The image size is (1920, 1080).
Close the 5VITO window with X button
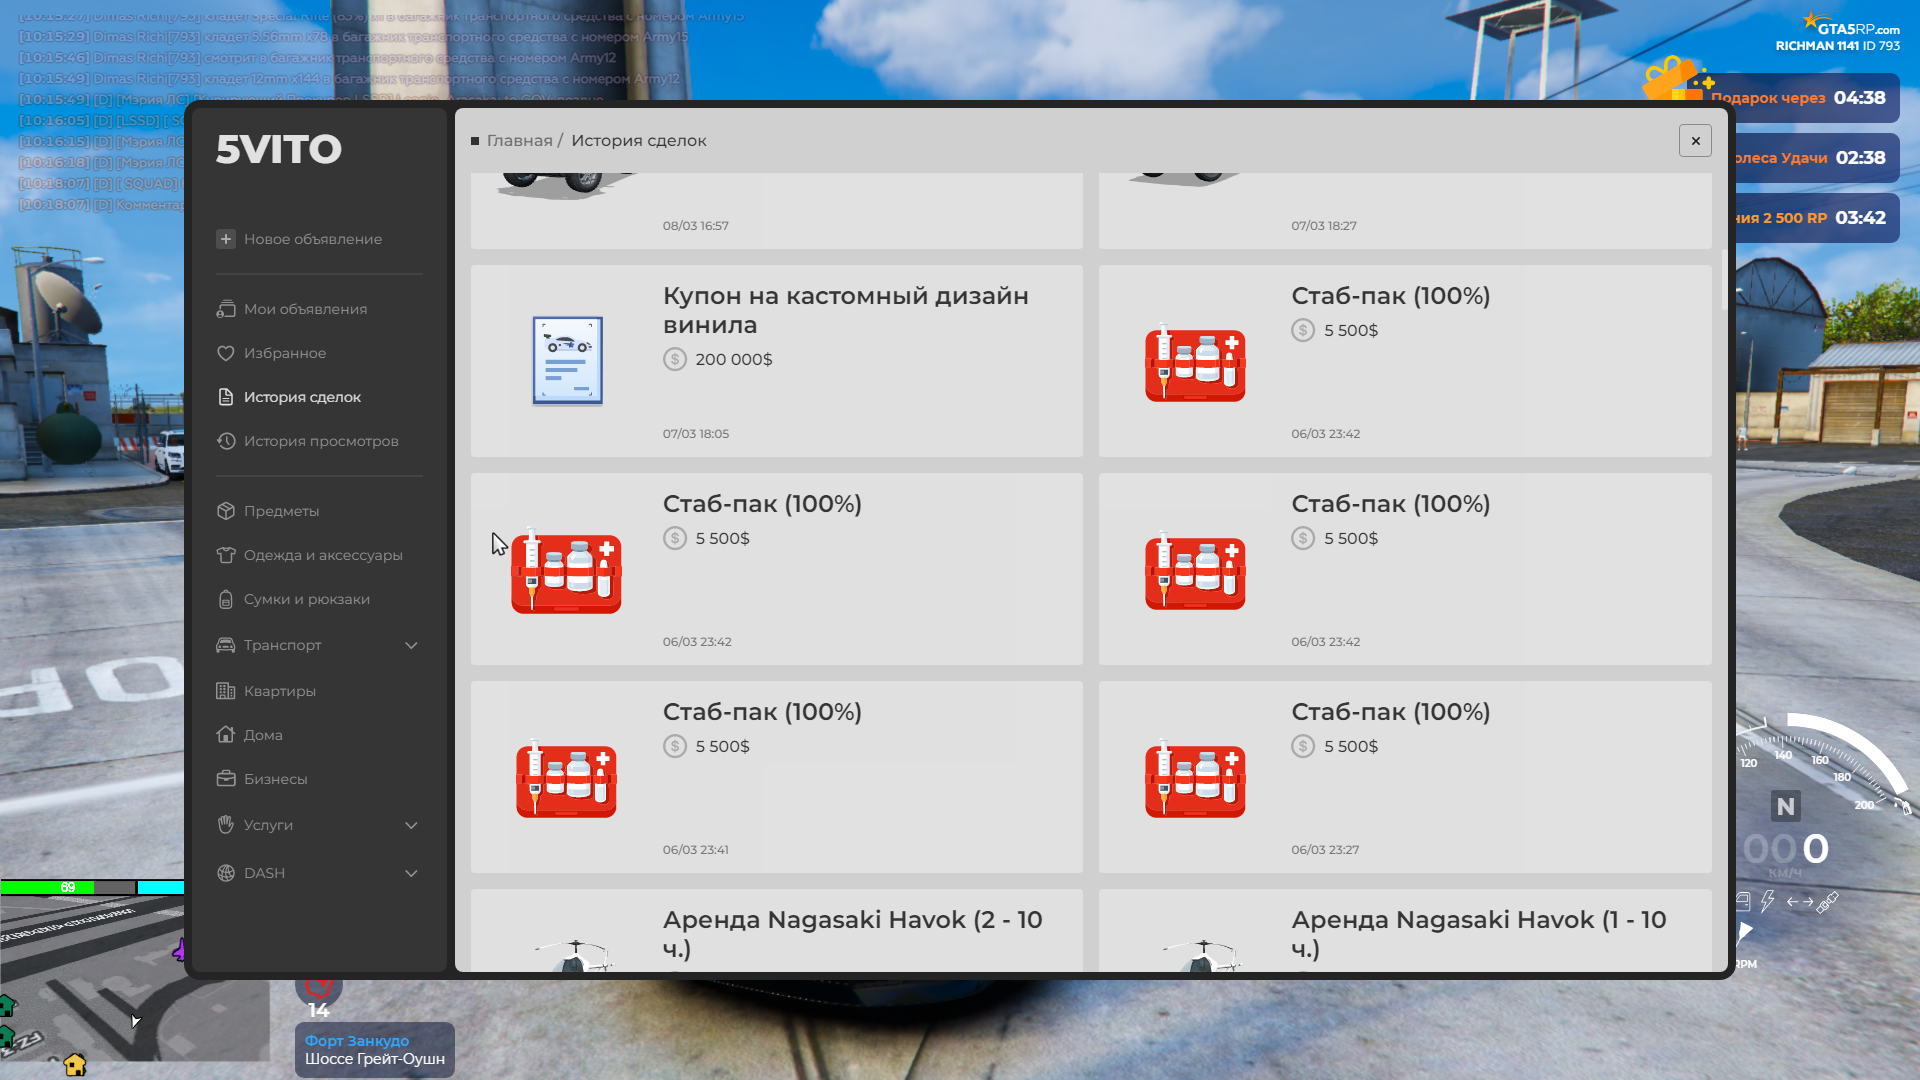click(x=1695, y=141)
